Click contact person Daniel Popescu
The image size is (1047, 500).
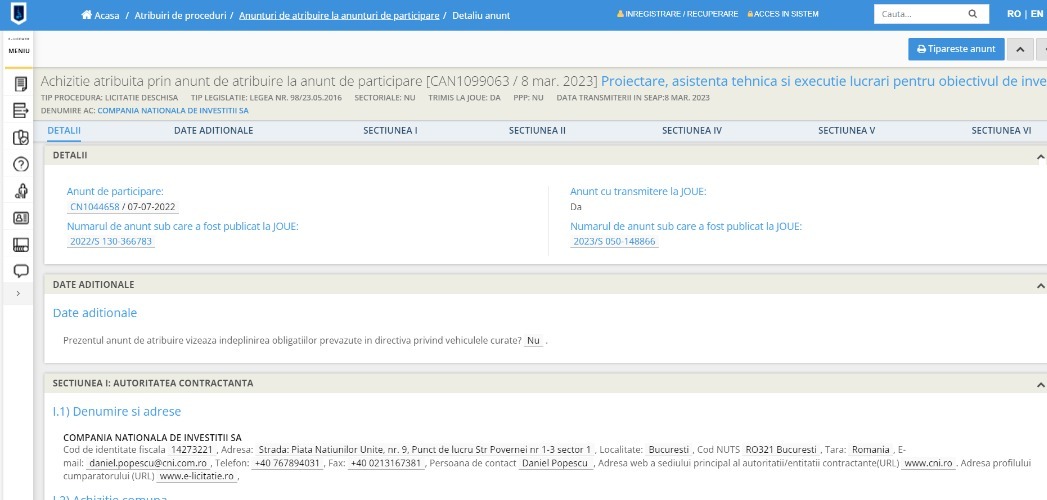click(x=556, y=463)
